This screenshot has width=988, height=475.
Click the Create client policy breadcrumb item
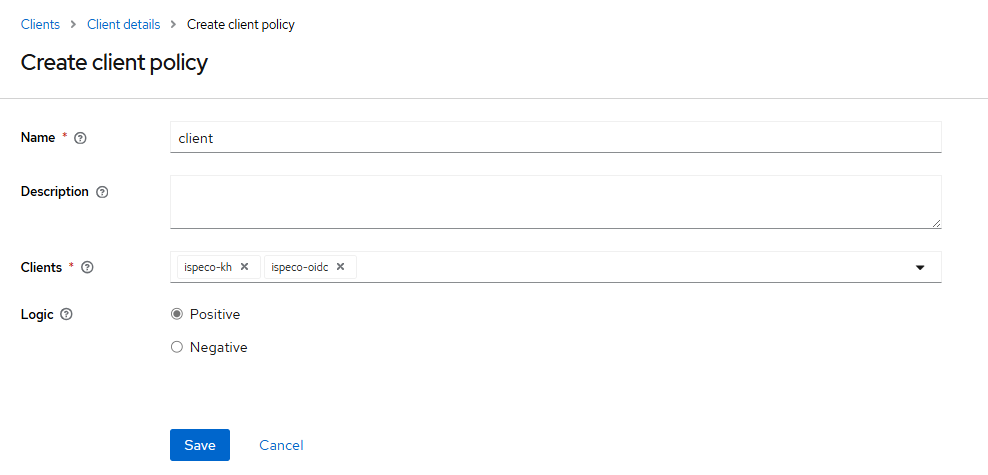pos(241,25)
